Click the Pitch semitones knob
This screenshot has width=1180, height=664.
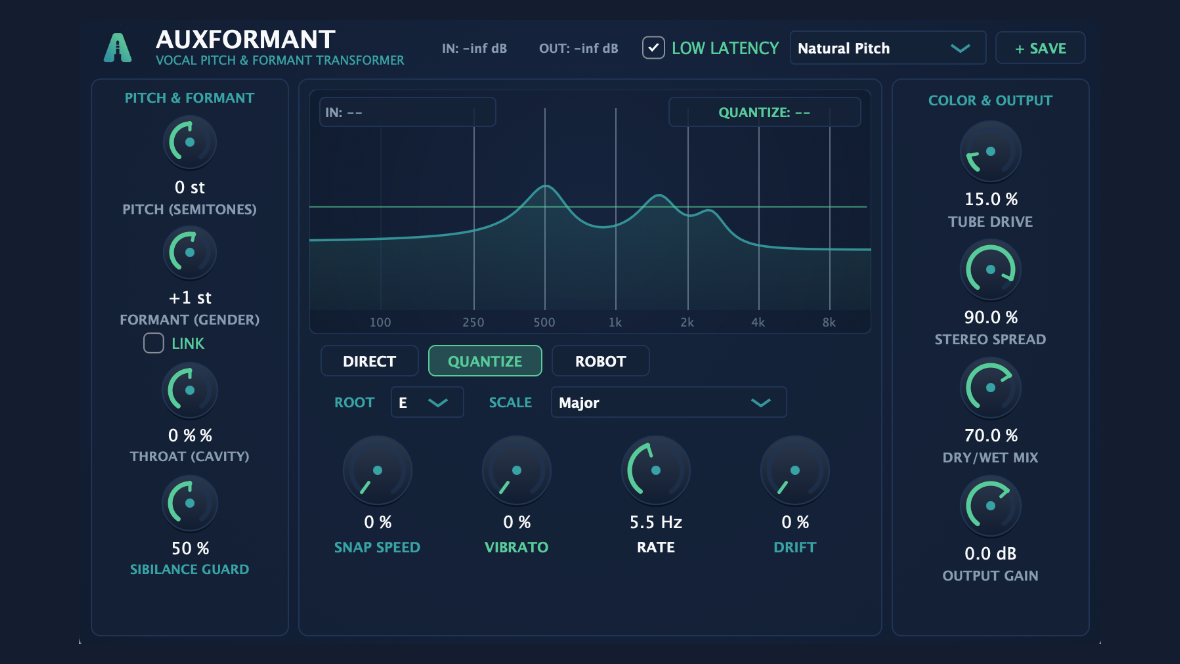(x=190, y=142)
